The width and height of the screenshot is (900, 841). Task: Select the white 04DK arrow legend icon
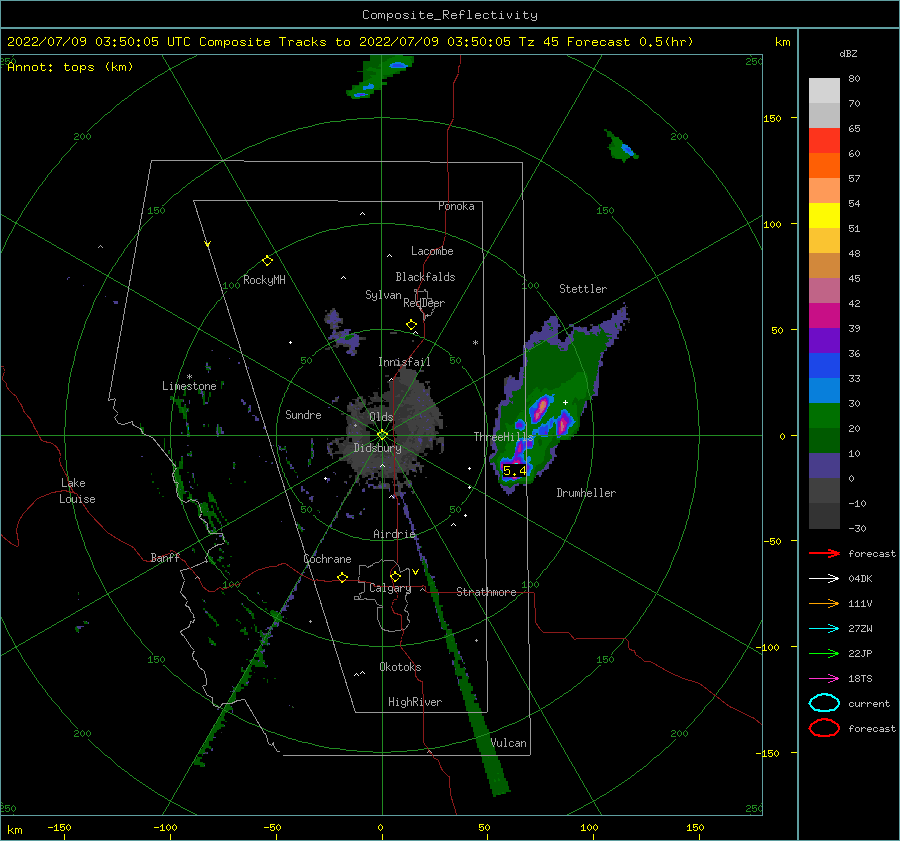click(824, 579)
